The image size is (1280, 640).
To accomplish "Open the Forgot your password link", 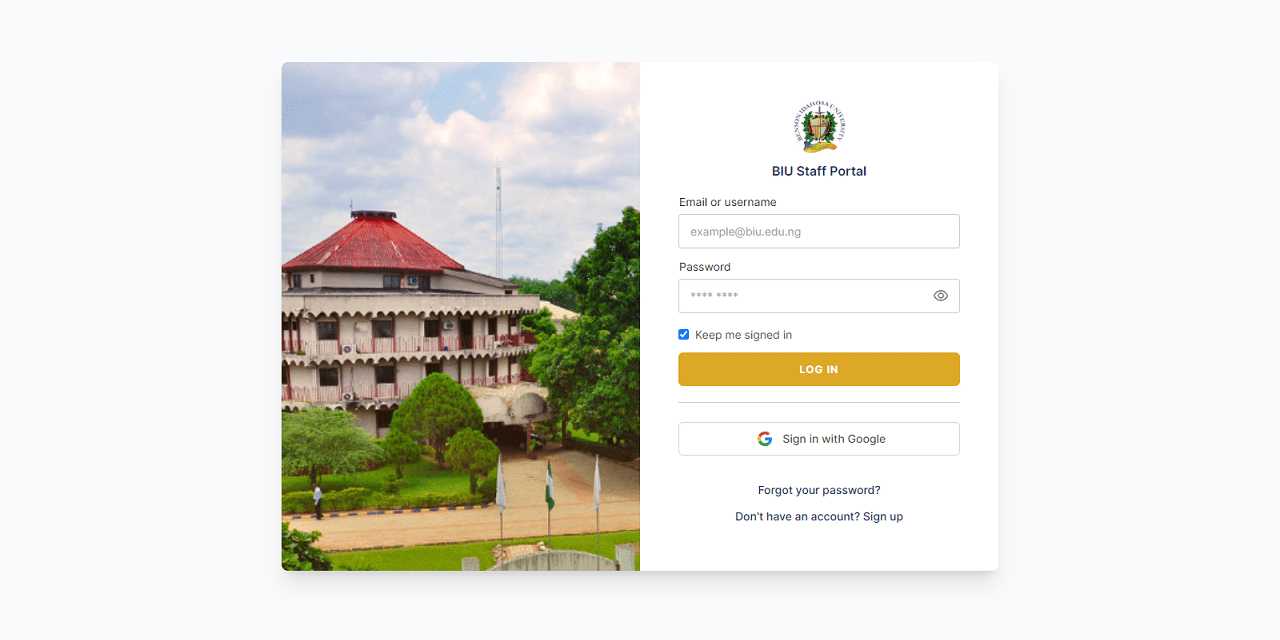I will 819,490.
